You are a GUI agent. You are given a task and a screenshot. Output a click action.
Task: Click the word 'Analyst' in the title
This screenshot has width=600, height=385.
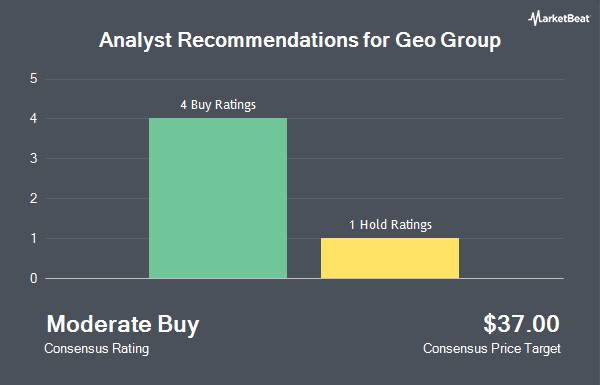135,41
